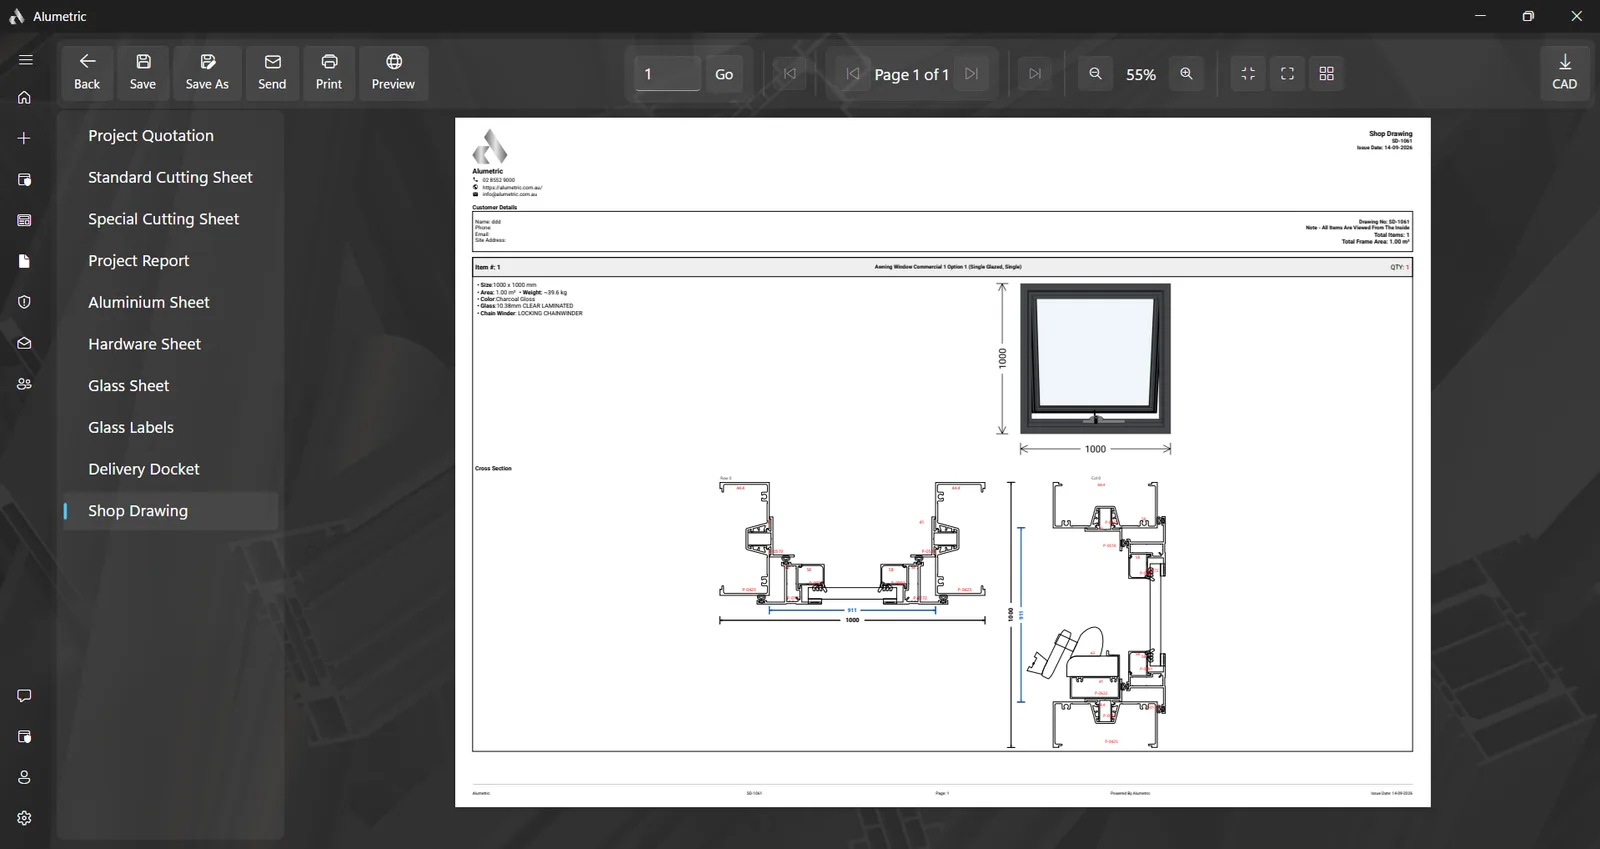Open the user account icon in sidebar
1600x849 pixels.
[x=25, y=777]
